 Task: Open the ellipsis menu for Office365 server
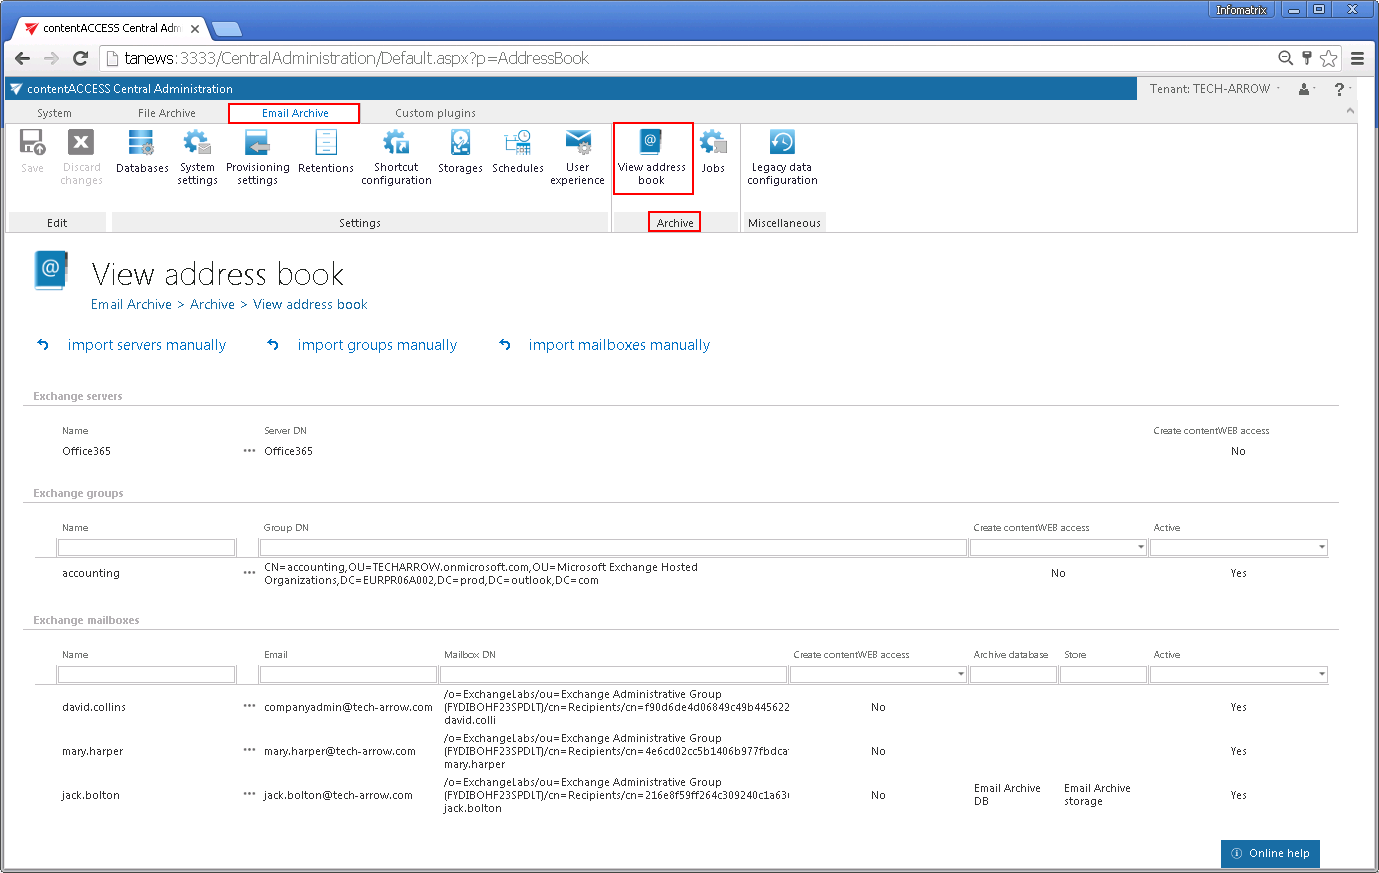coord(249,451)
